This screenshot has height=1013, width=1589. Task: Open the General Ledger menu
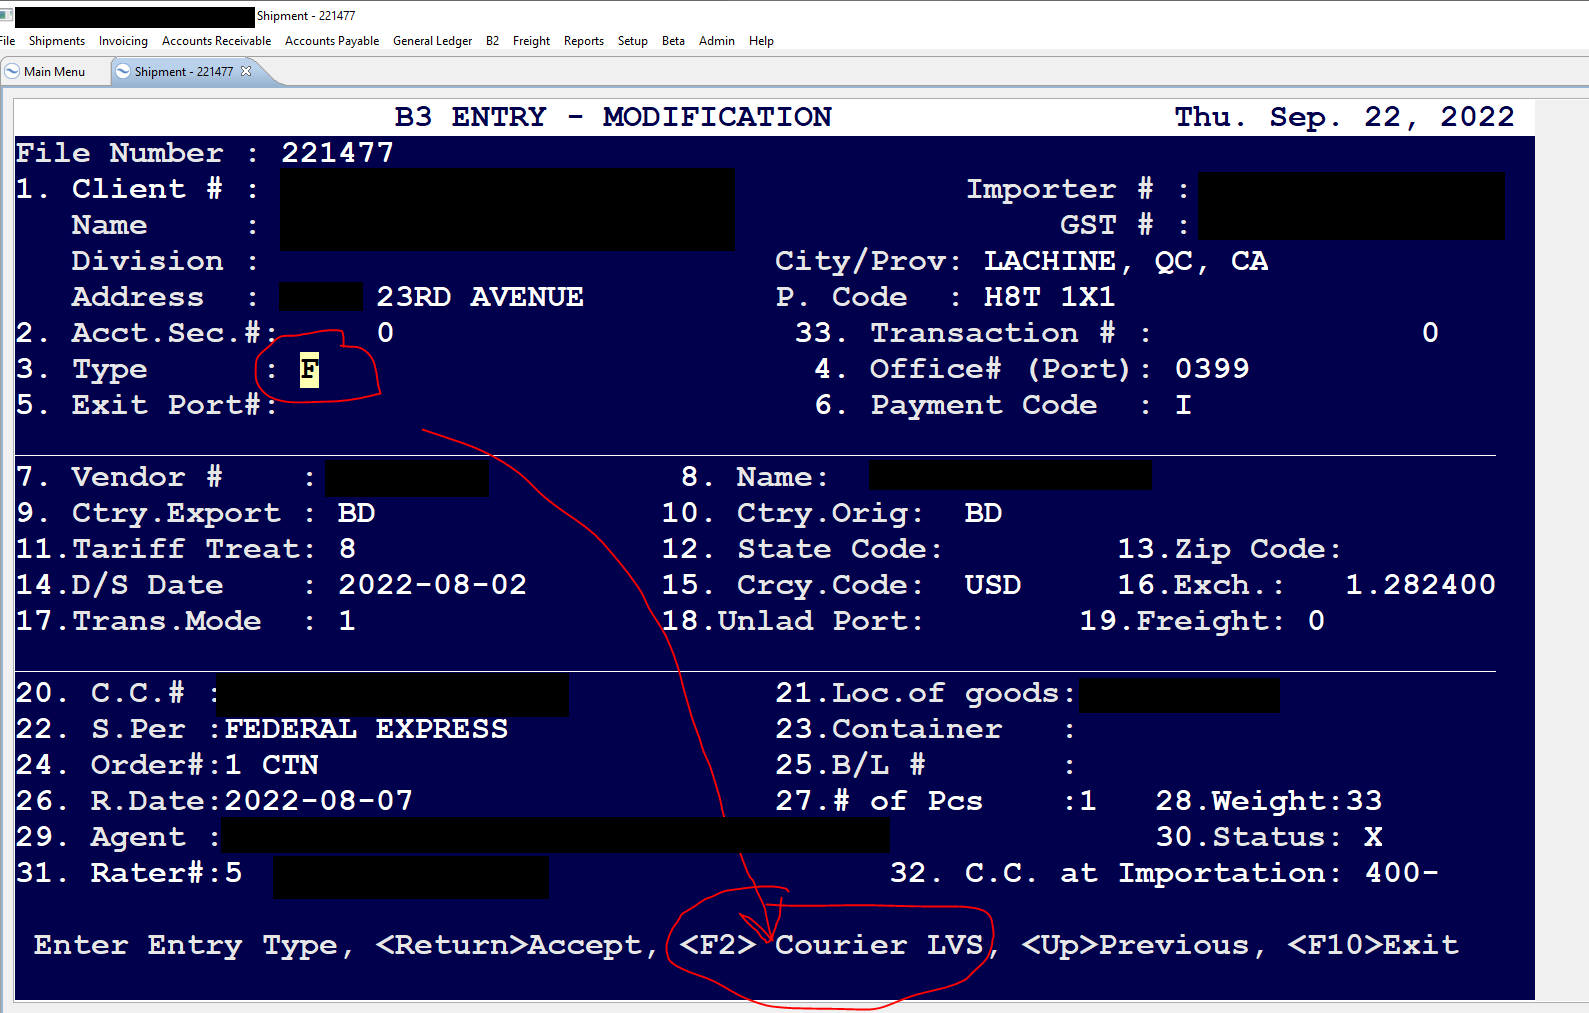click(432, 41)
